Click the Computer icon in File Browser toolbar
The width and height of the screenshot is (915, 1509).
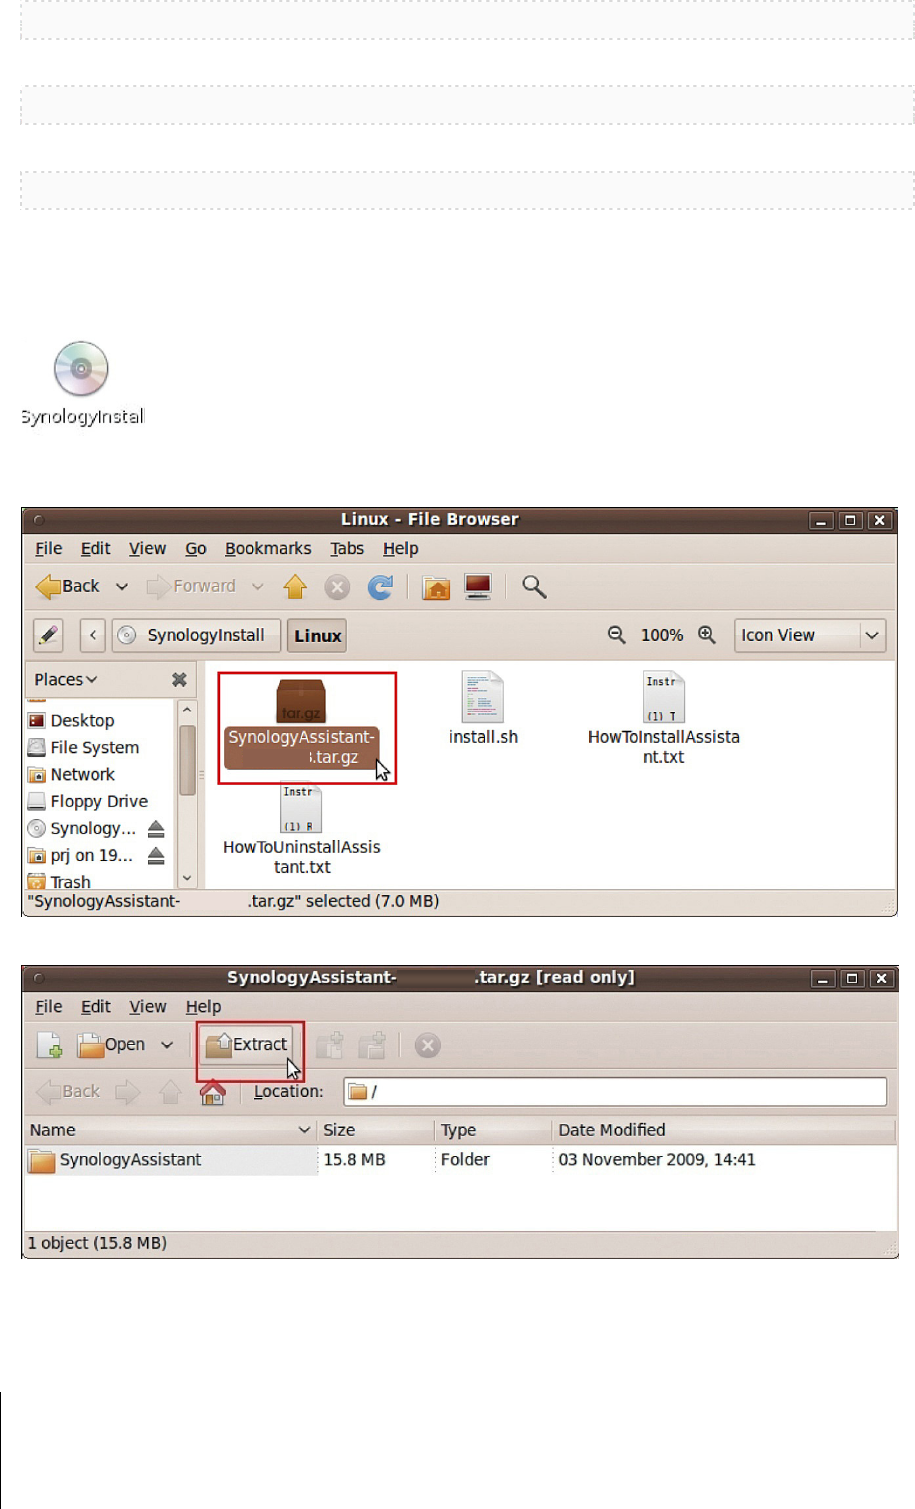tap(478, 587)
